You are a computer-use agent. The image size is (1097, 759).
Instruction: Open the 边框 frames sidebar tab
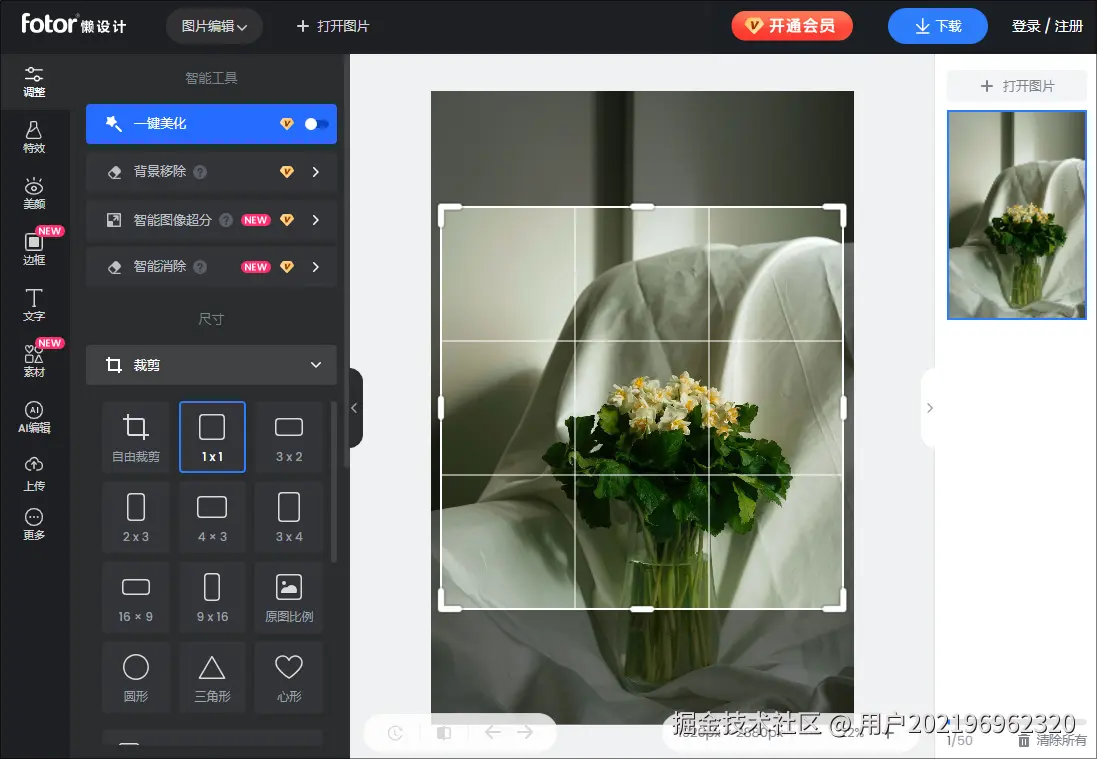[x=34, y=250]
